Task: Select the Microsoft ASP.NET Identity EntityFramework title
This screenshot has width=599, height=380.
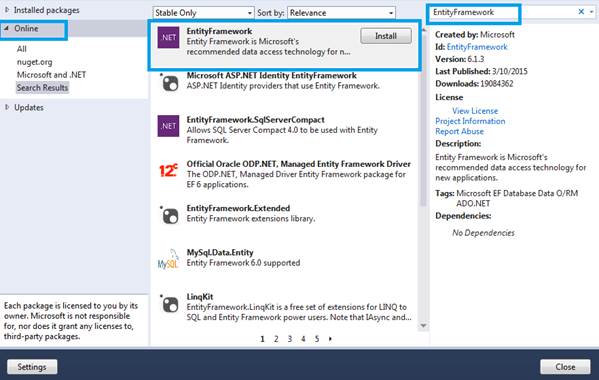Action: coord(272,75)
